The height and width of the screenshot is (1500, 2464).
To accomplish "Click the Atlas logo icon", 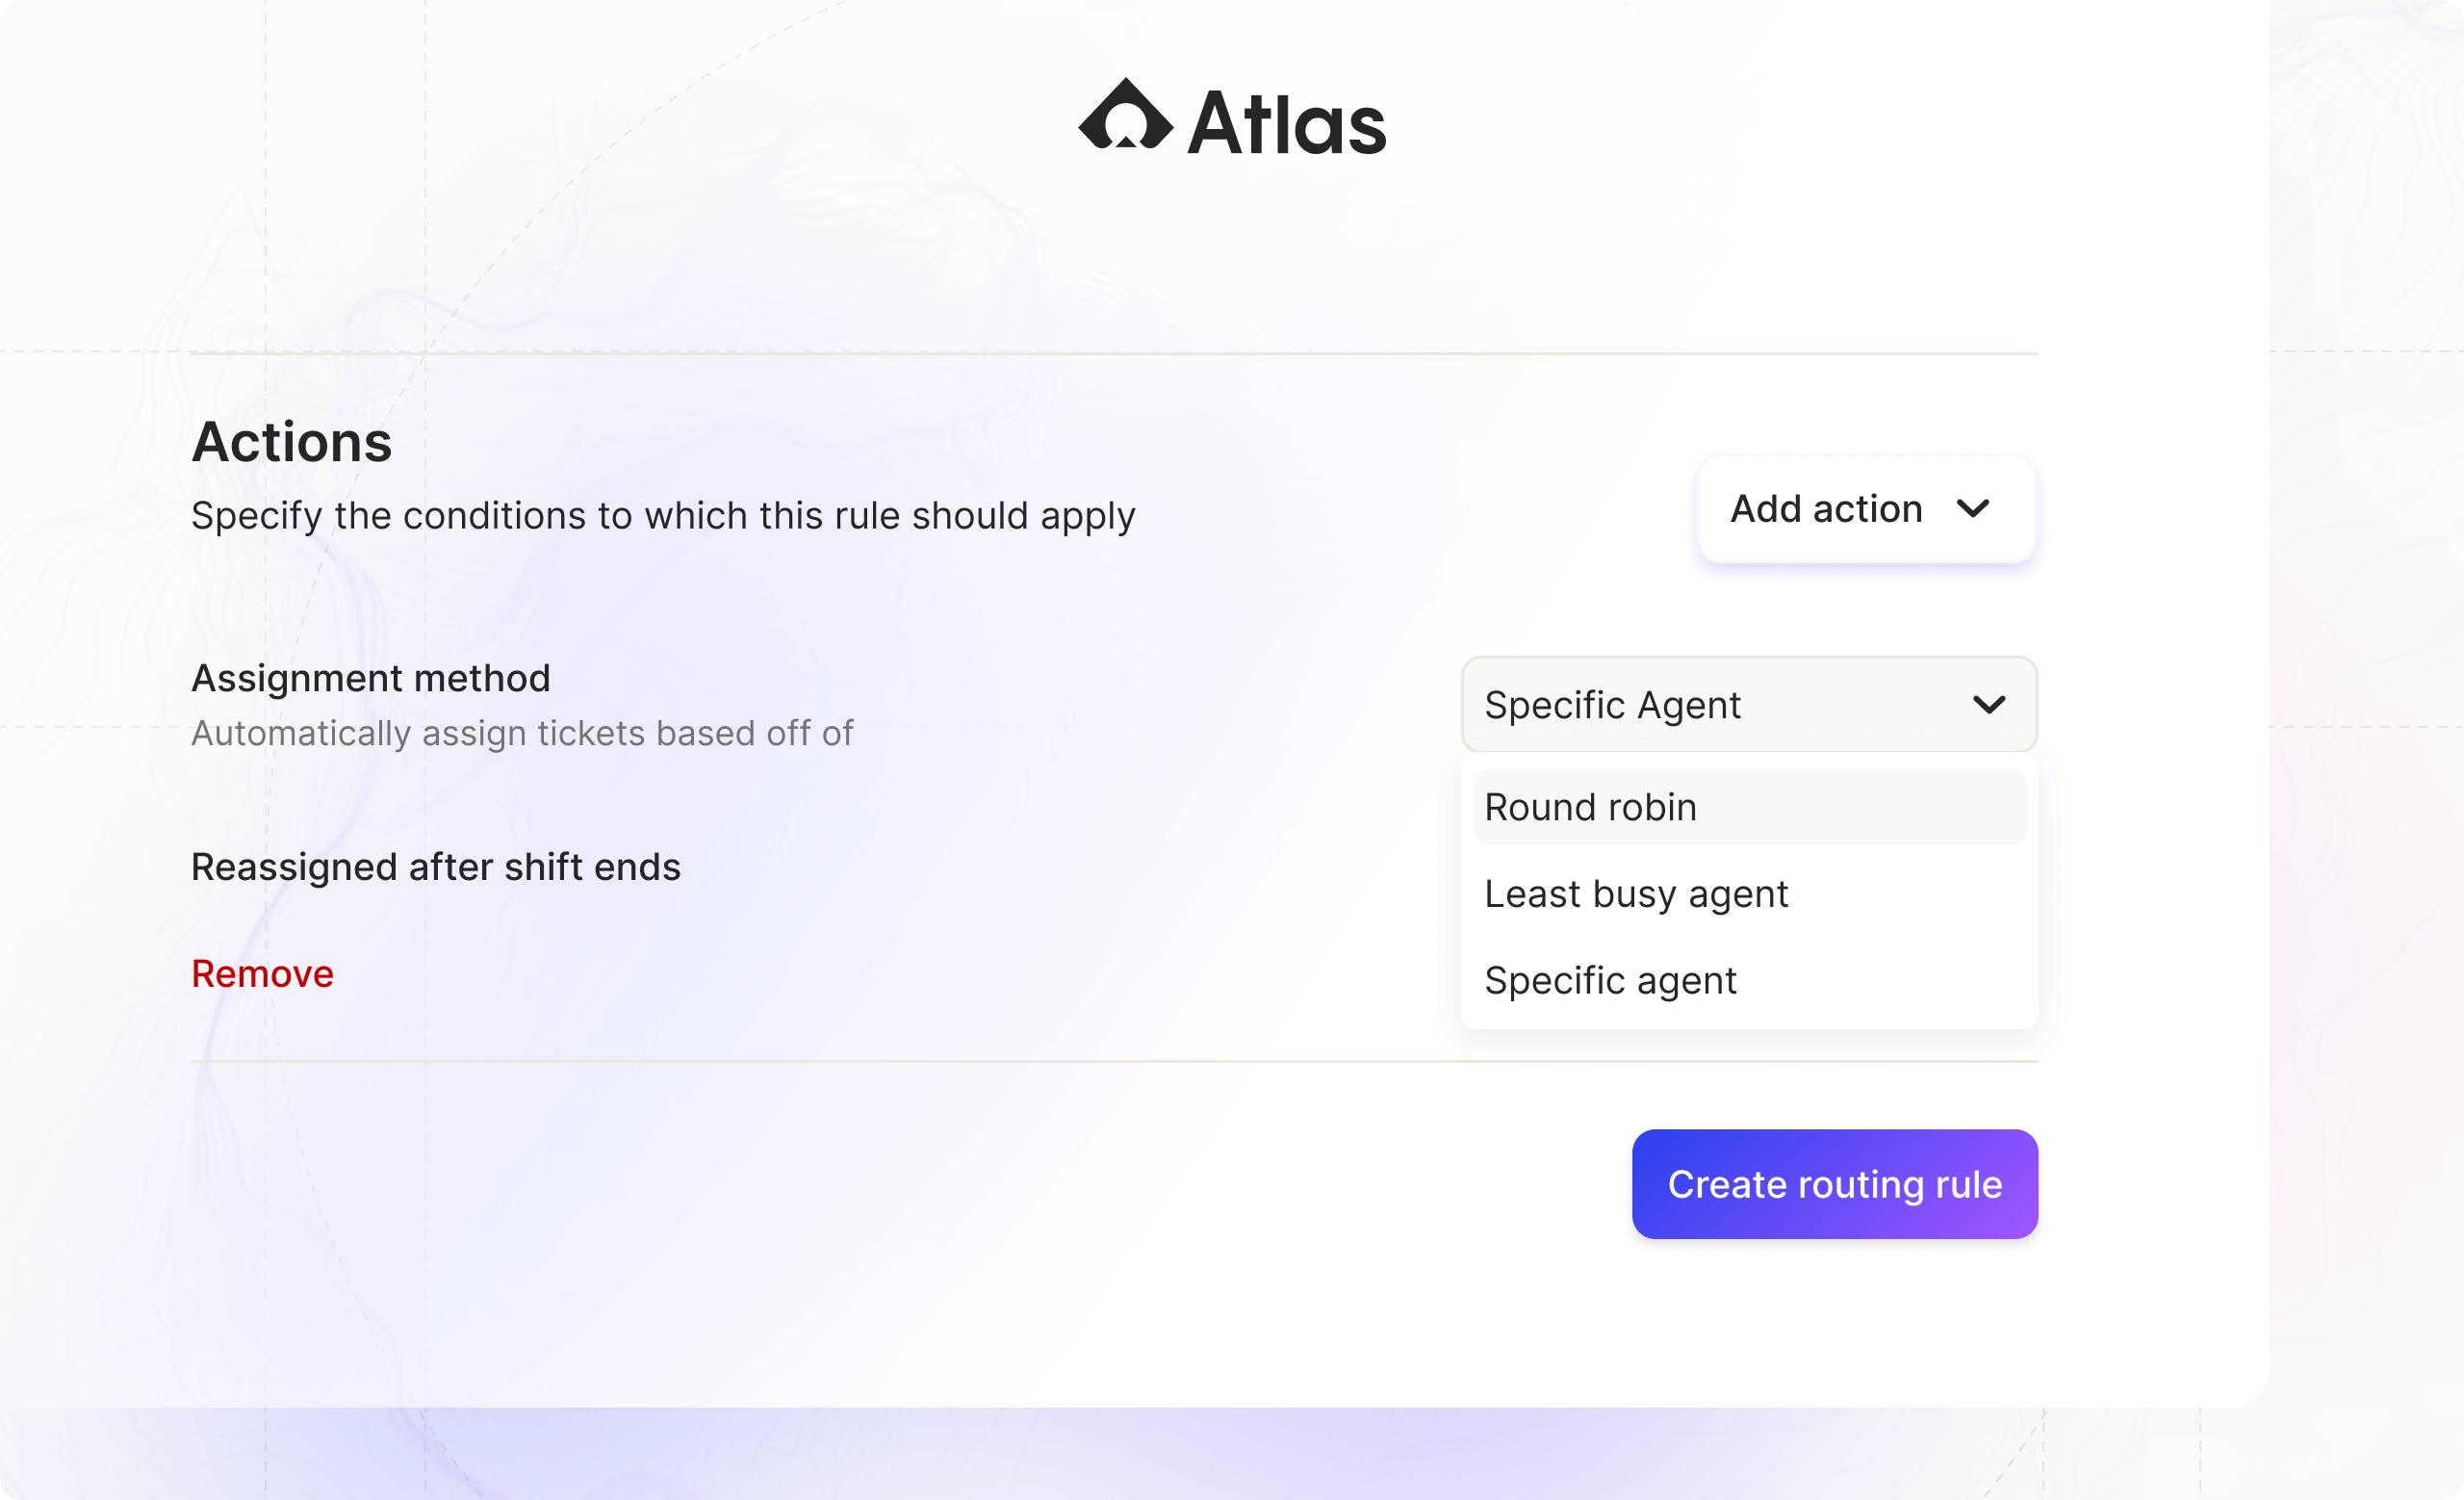I will (1125, 114).
